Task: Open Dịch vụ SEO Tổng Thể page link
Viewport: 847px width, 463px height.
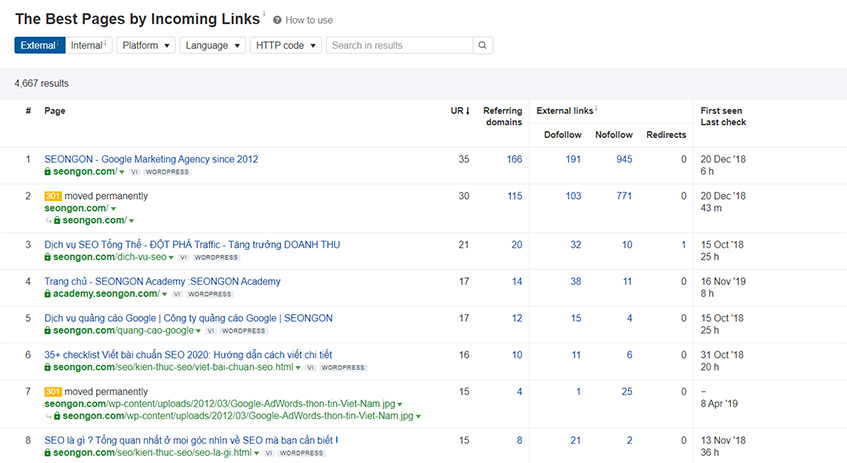Action: (192, 245)
